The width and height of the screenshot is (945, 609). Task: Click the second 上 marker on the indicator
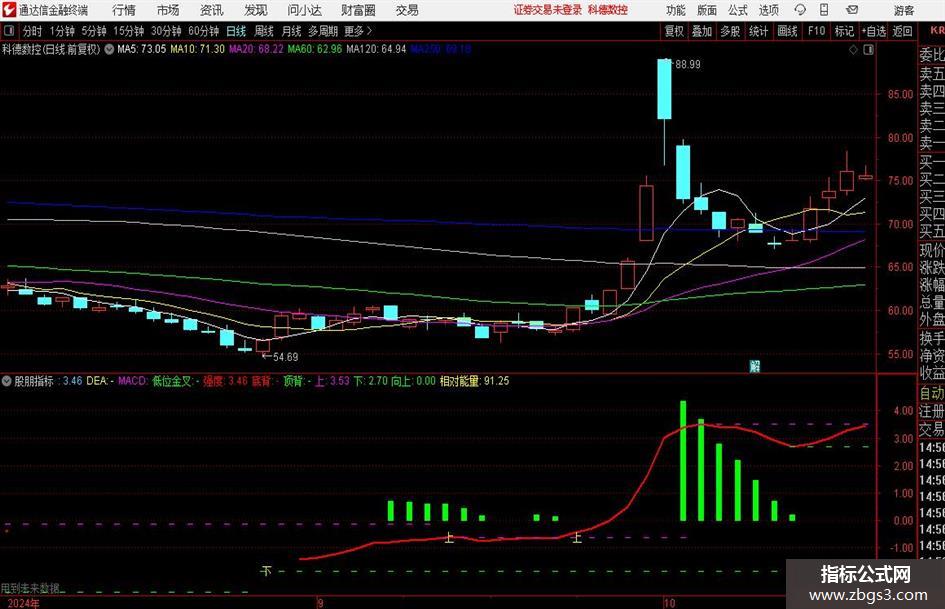click(x=577, y=537)
